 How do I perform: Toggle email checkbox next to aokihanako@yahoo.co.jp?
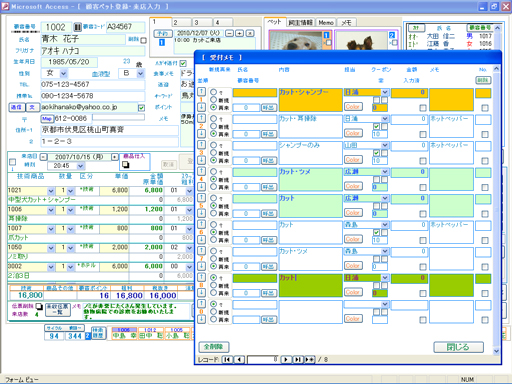point(141,108)
